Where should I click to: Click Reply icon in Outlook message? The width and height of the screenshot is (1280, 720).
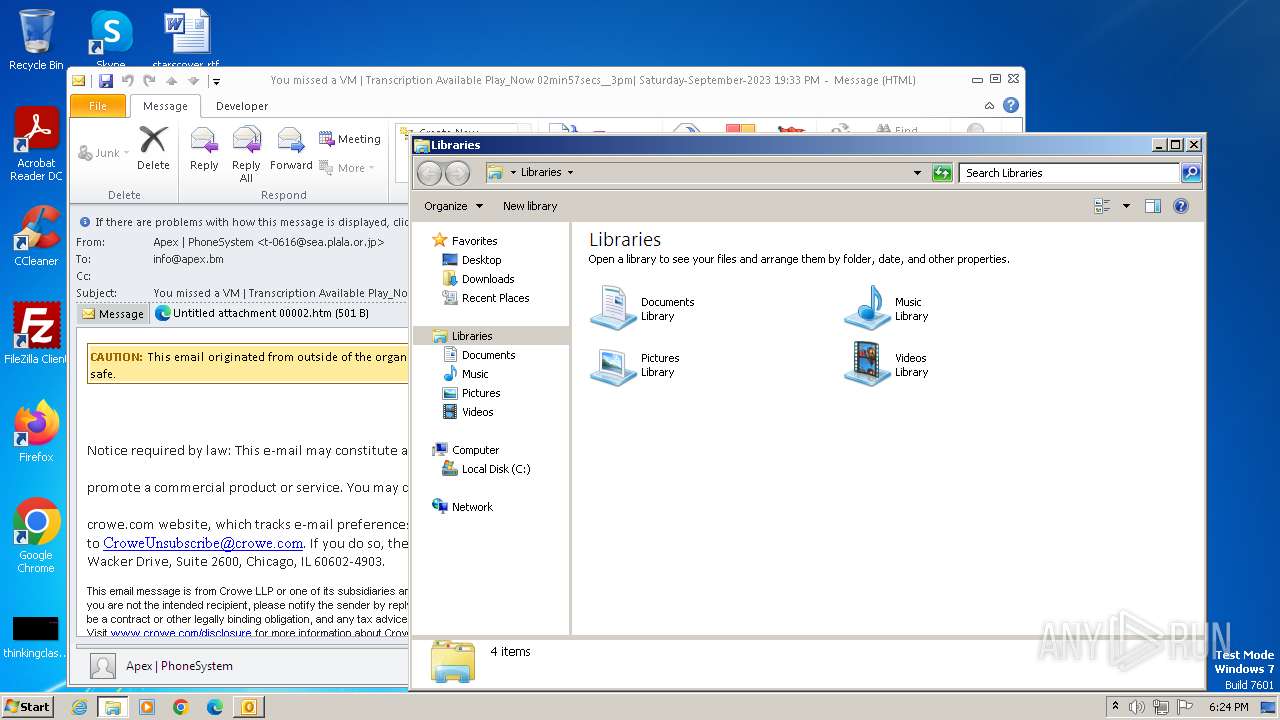204,148
